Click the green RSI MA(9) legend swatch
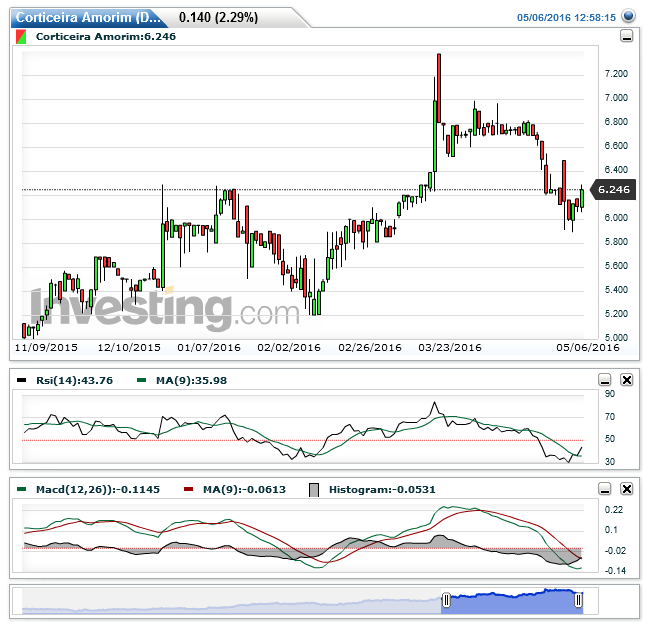Screen dimensions: 650x627 pyautogui.click(x=141, y=380)
